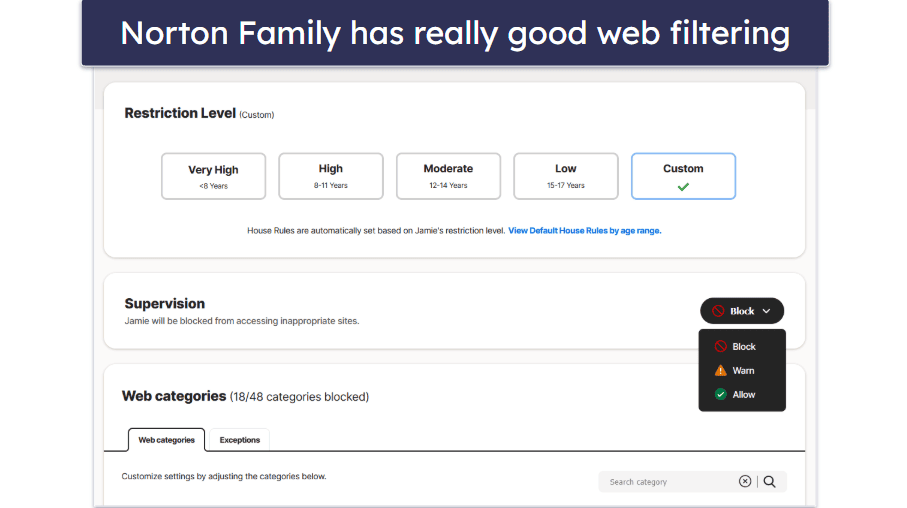Choose the Low 15-17 Years level
The image size is (907, 508).
click(566, 176)
